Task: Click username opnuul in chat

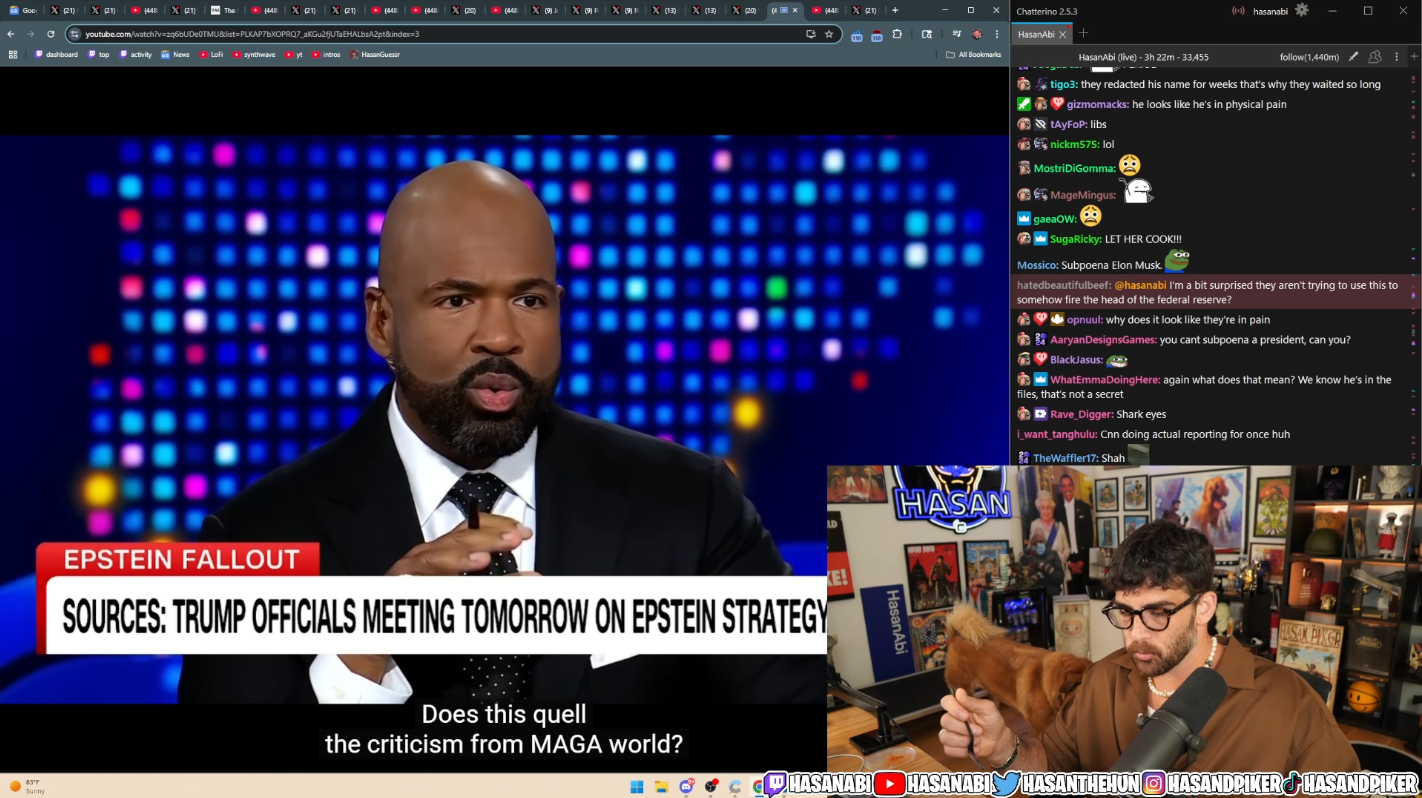Action: click(x=1084, y=319)
